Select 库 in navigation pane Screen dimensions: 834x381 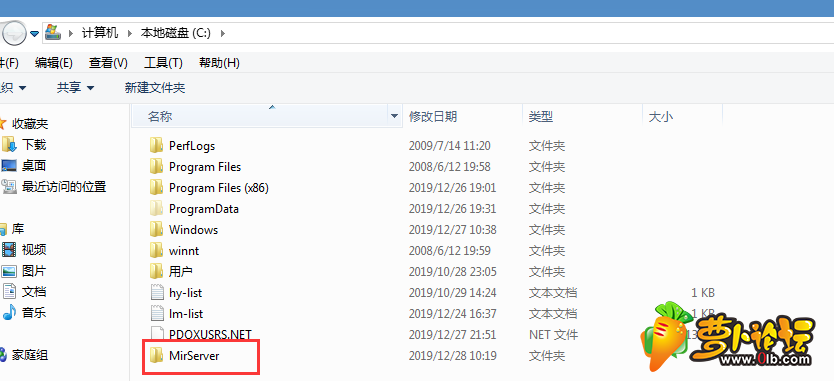coord(18,229)
